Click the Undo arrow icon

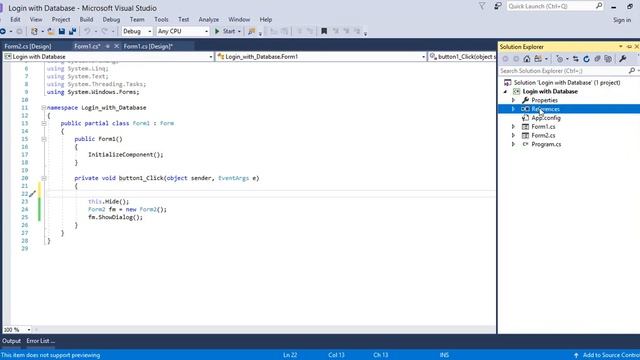pyautogui.click(x=87, y=31)
